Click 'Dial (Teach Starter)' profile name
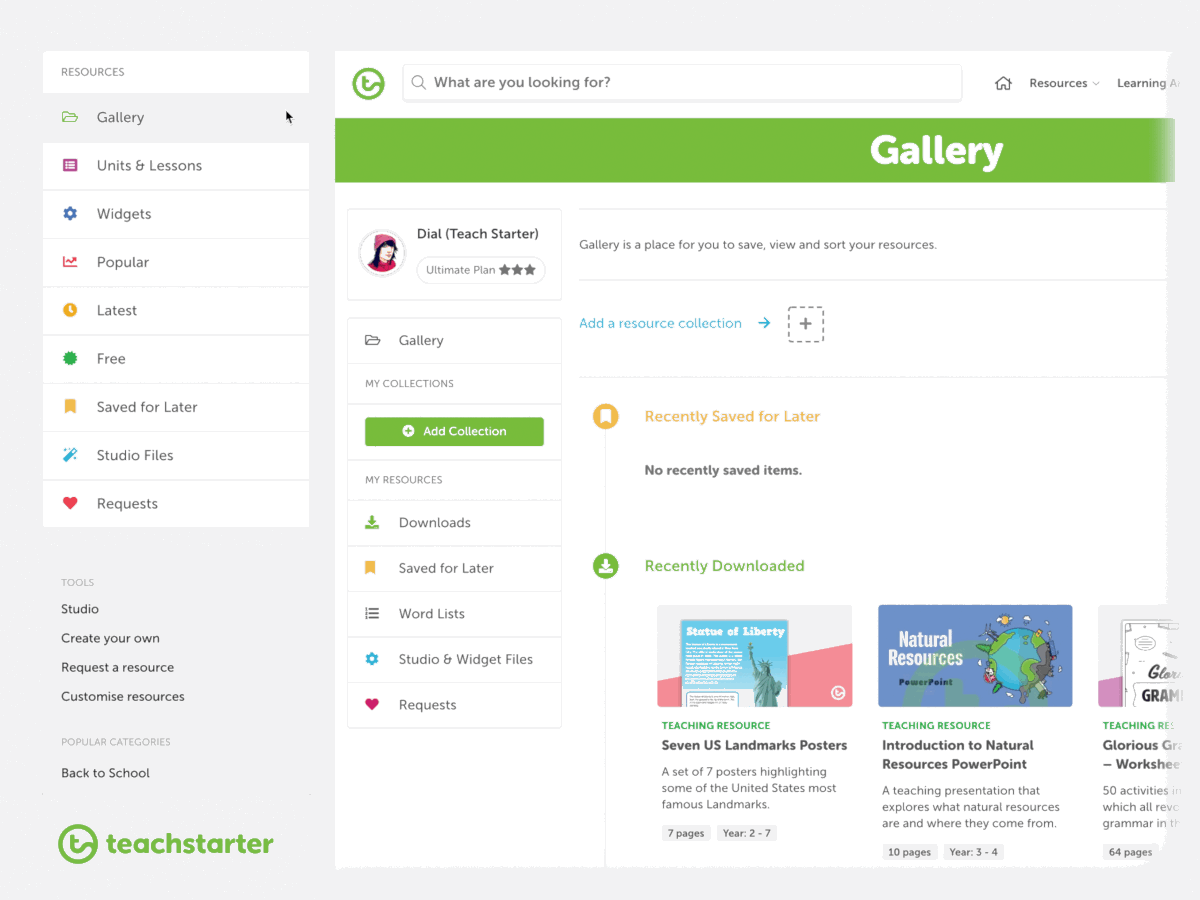The image size is (1200, 900). 478,234
